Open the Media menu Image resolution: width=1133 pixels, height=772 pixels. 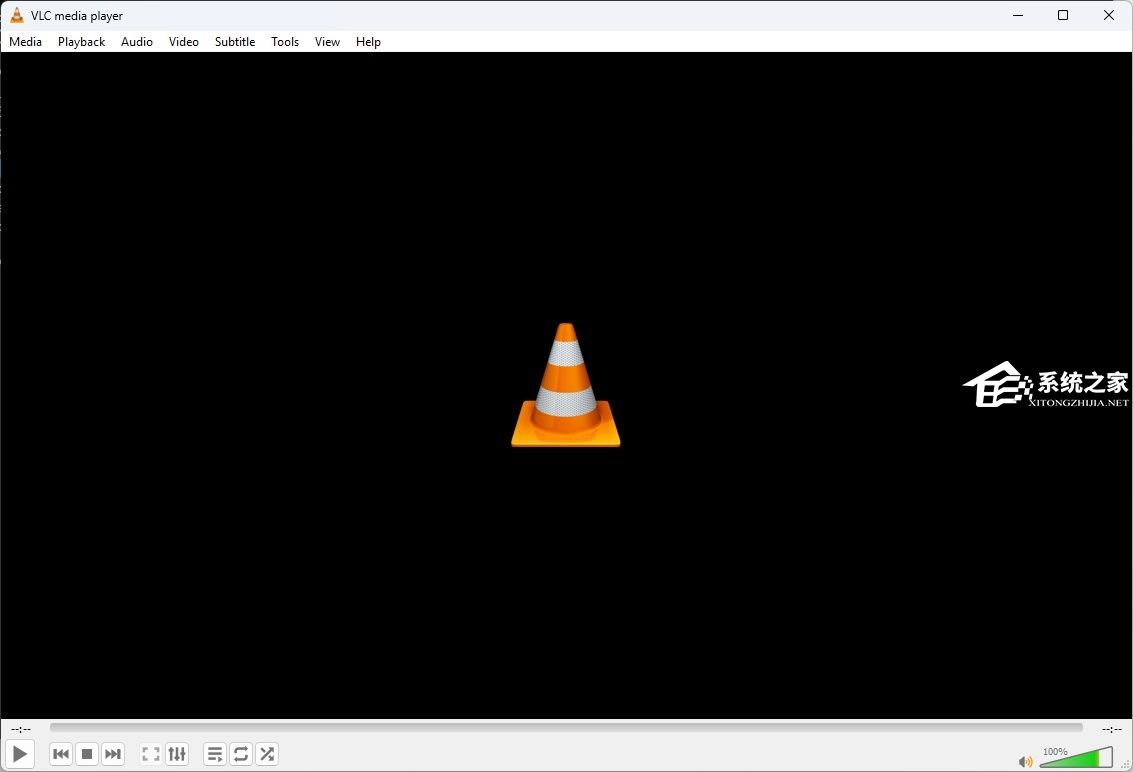click(x=25, y=41)
